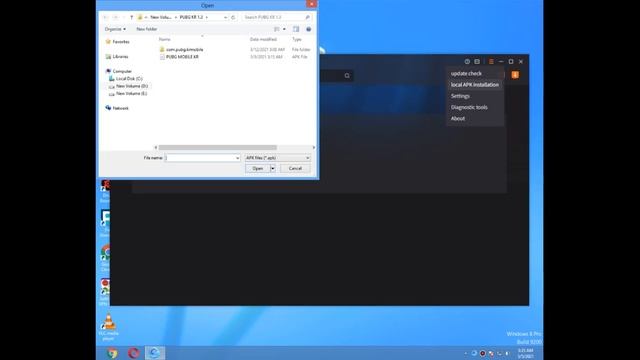Click the horizontal scrollbar in file list
The height and width of the screenshot is (360, 640).
pyautogui.click(x=218, y=147)
